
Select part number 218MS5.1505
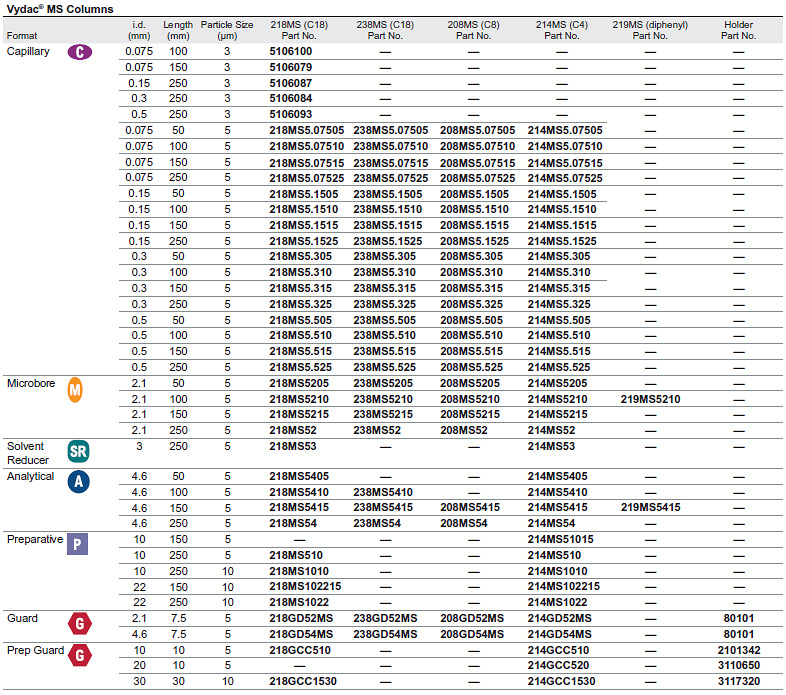[x=304, y=194]
